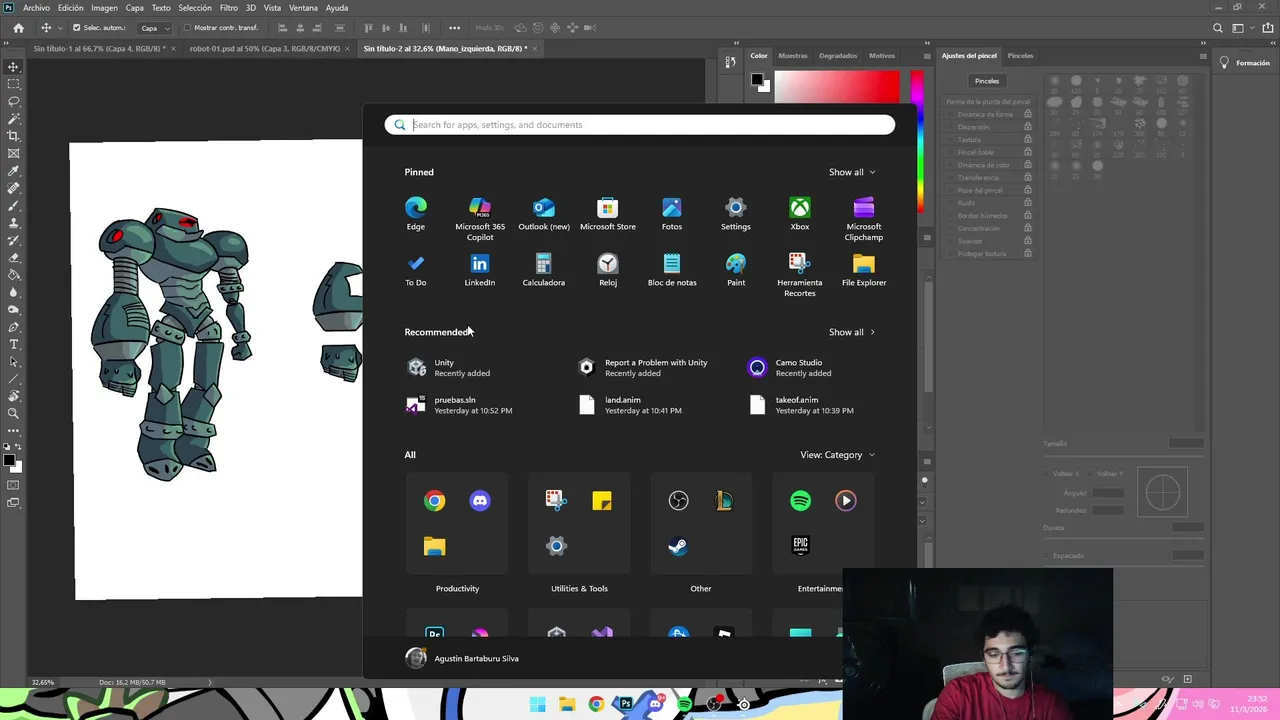This screenshot has width=1280, height=720.
Task: Open the Ventana menu
Action: (303, 8)
